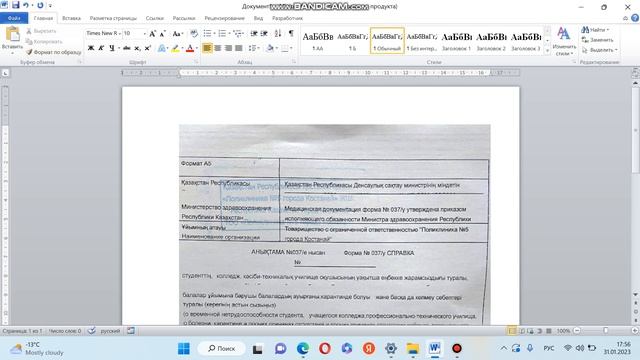The width and height of the screenshot is (640, 360).
Task: Click the increase indent icon
Action: pos(264,33)
